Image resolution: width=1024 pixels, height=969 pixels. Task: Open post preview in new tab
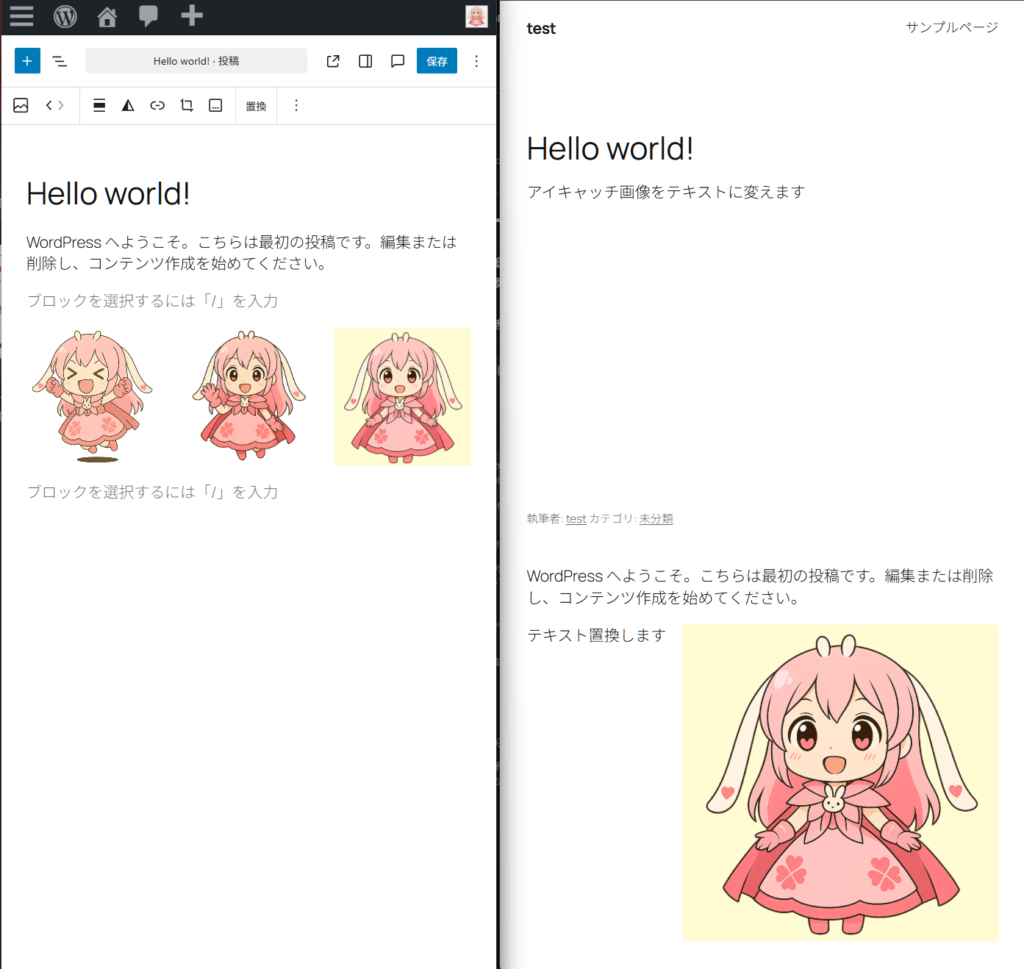point(333,61)
